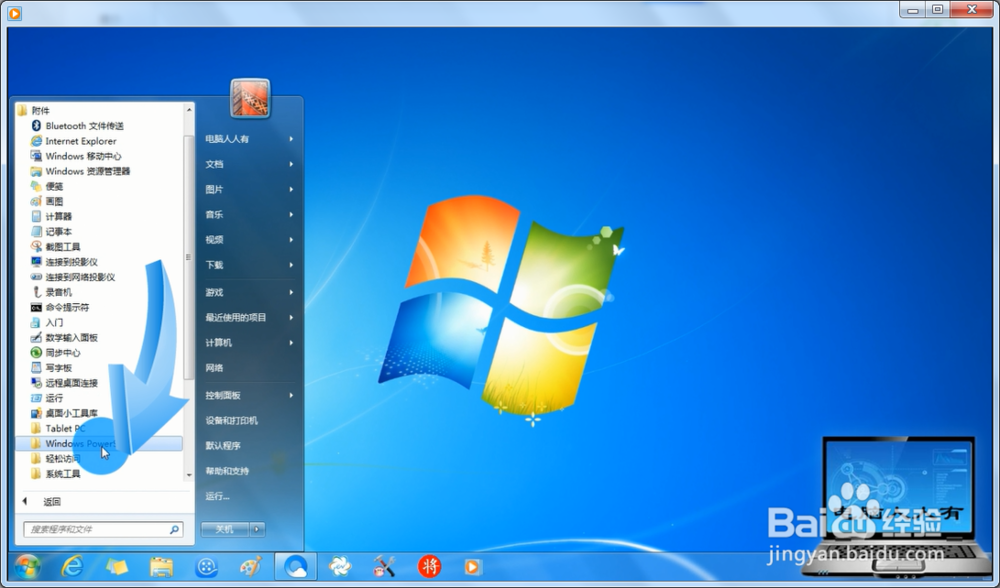1000x588 pixels.
Task: Open the 画图 paint program entry
Action: point(47,202)
